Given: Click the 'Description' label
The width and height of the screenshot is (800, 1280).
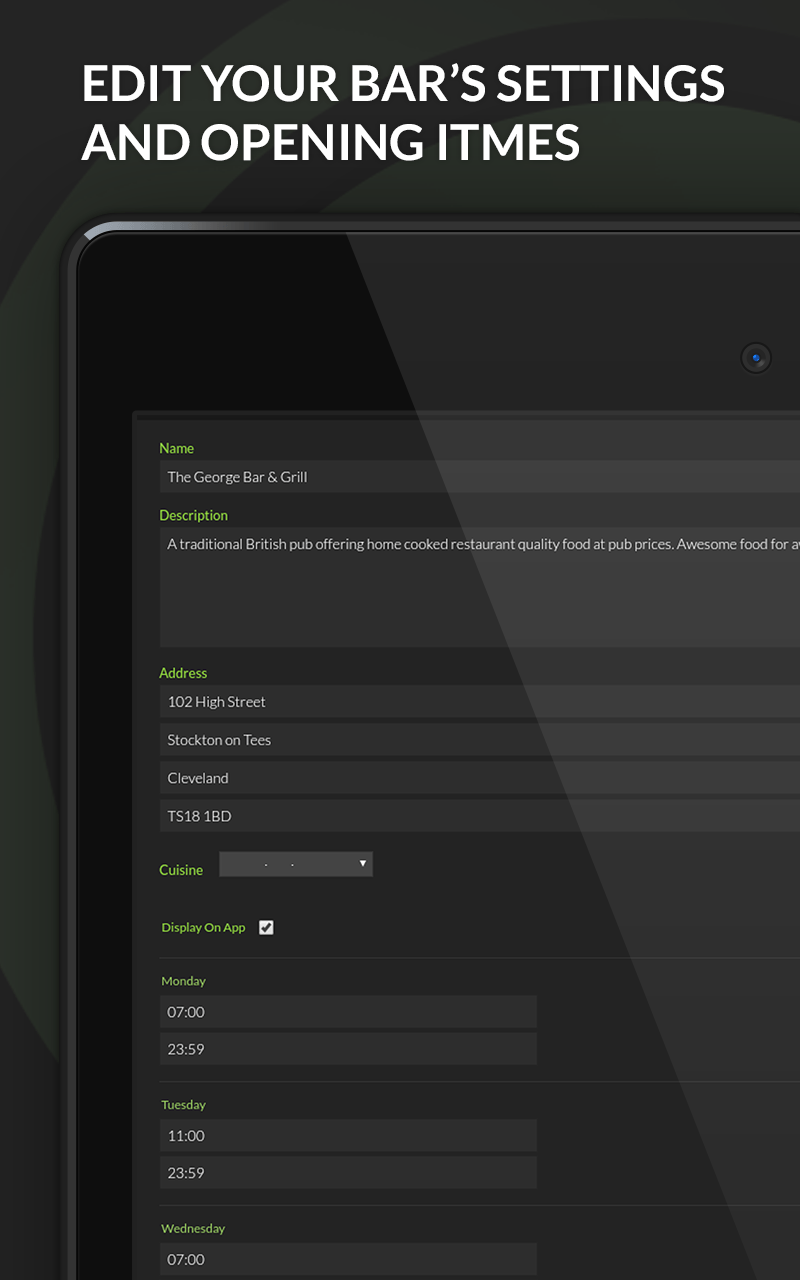Looking at the screenshot, I should click(194, 516).
